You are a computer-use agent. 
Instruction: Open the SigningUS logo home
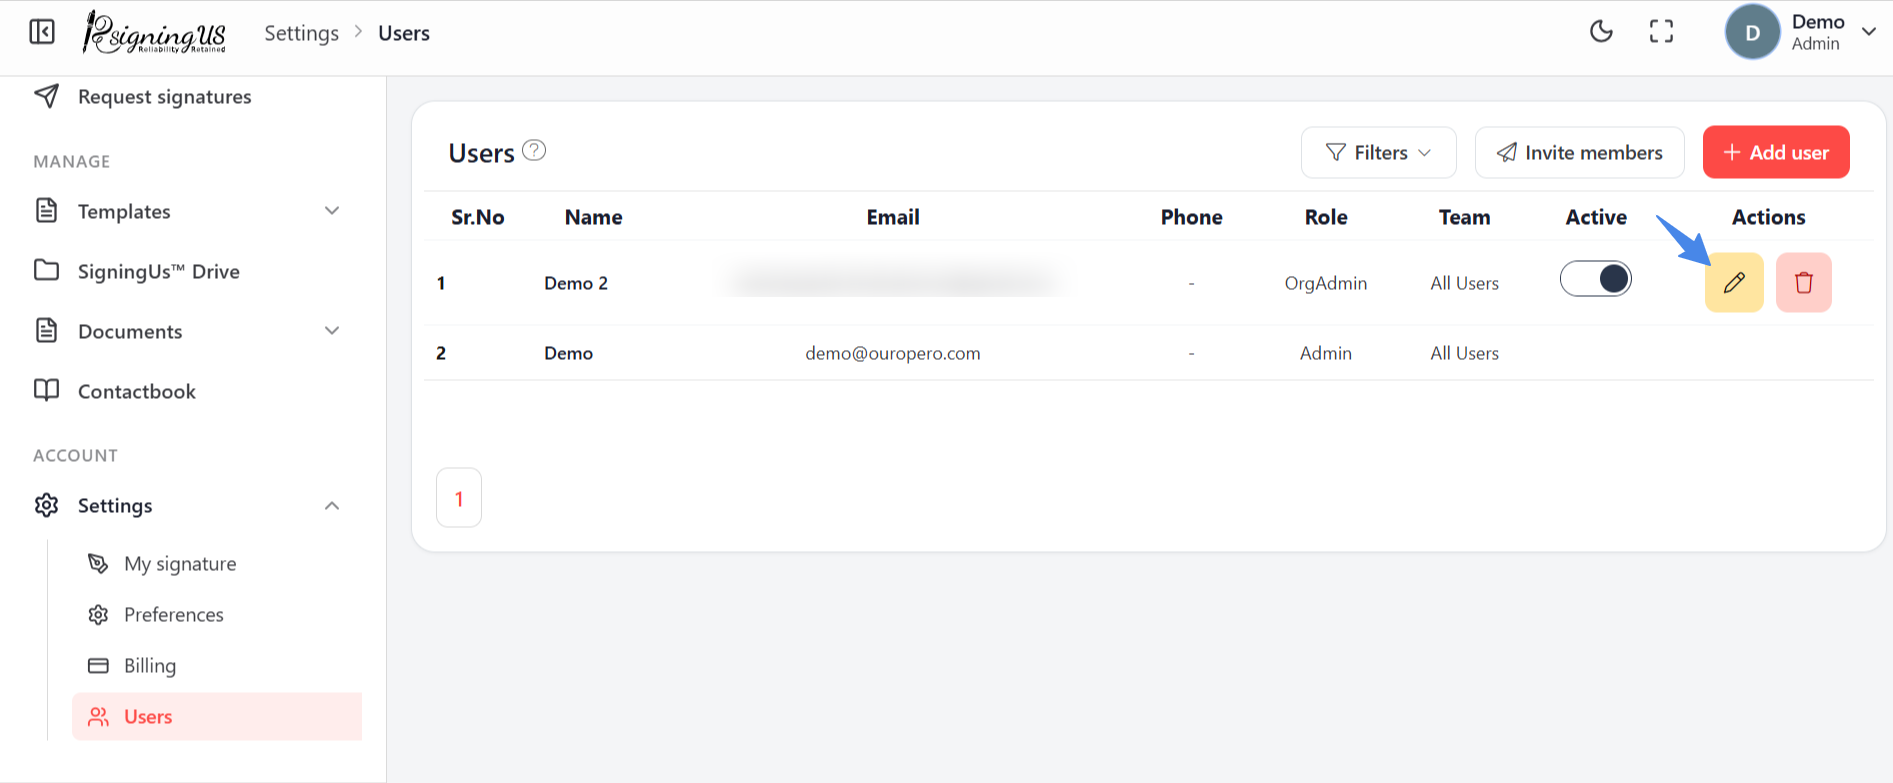[155, 32]
